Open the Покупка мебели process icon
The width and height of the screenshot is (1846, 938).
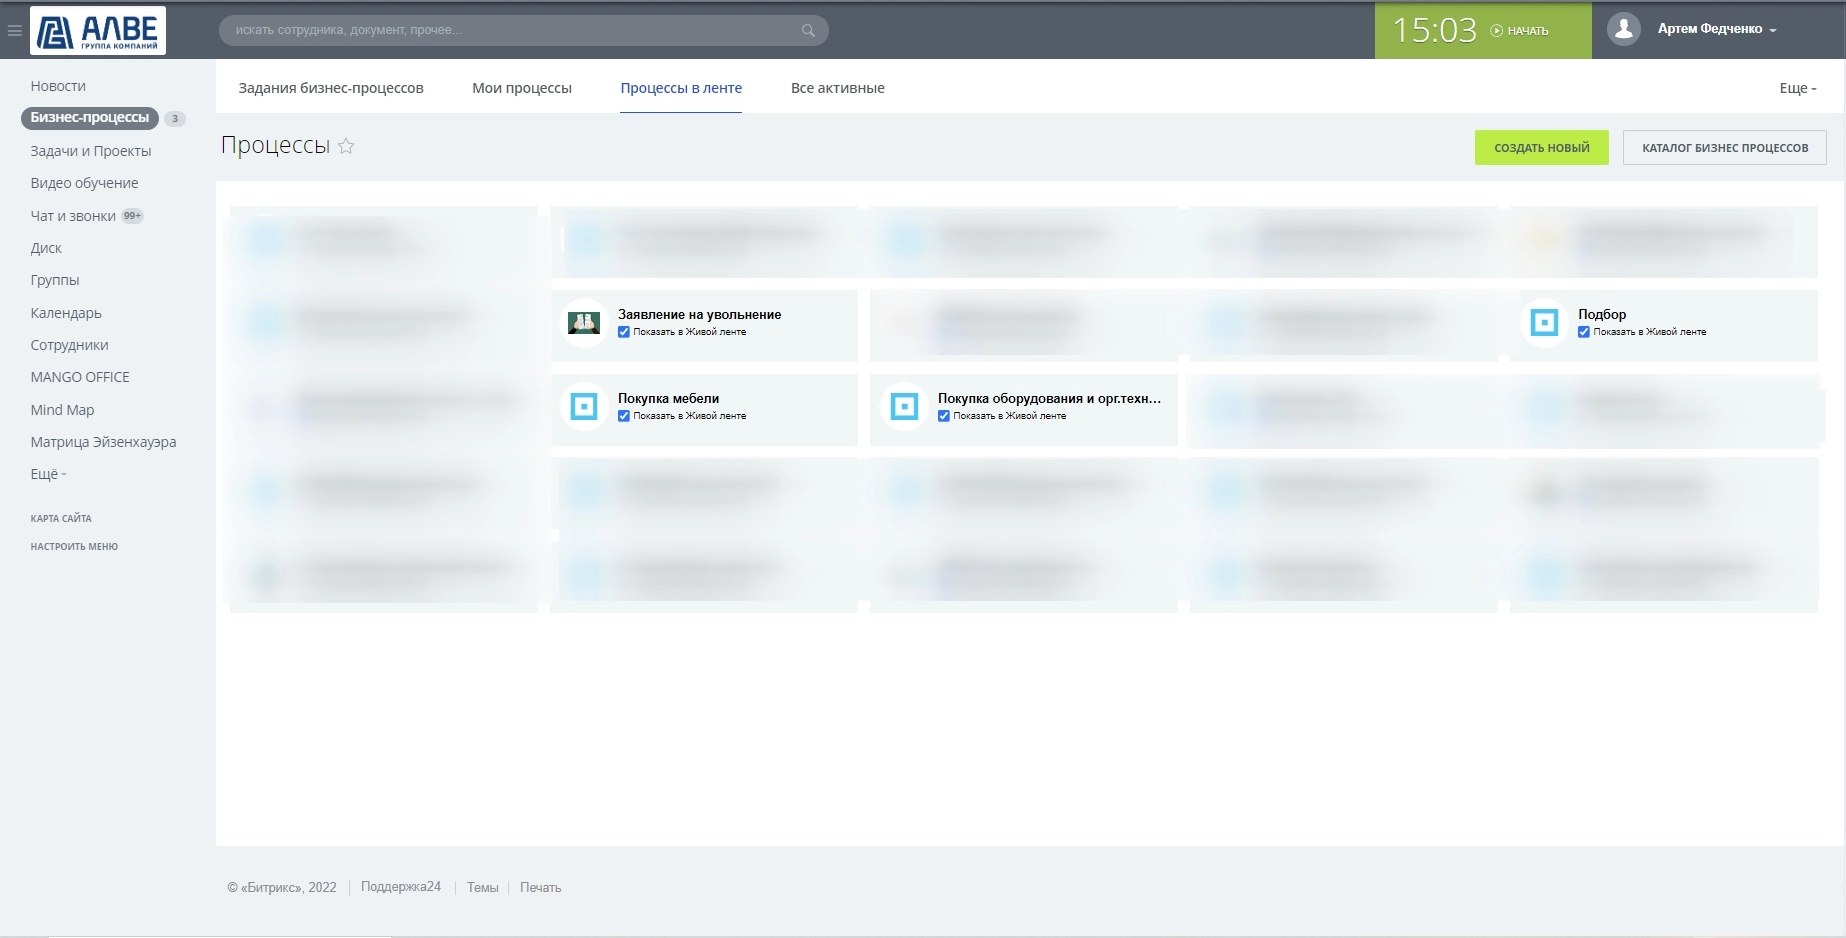(x=584, y=406)
